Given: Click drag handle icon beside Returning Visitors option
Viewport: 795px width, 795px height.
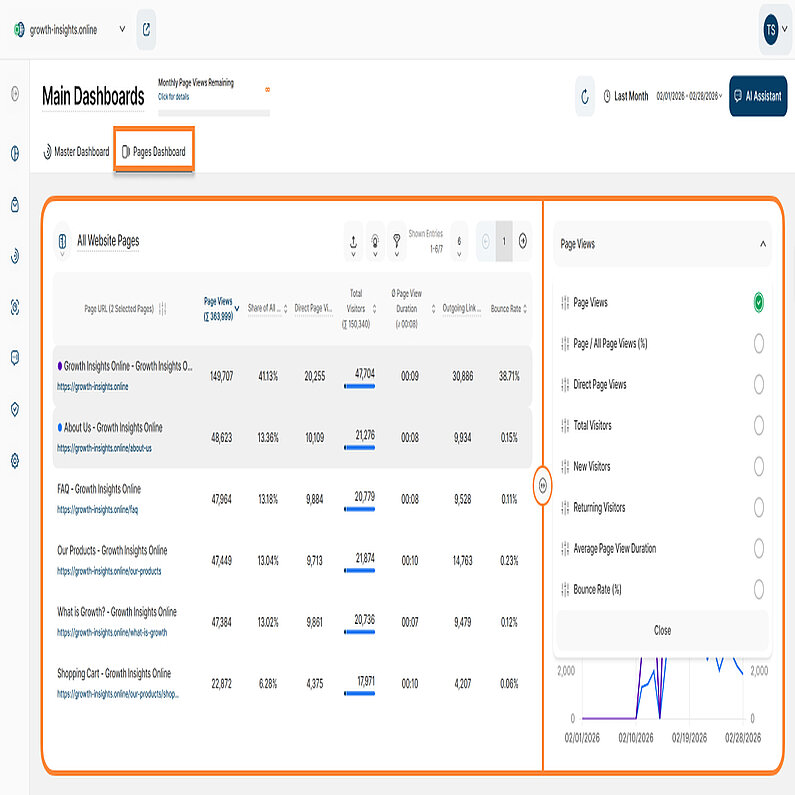Looking at the screenshot, I should coord(565,508).
